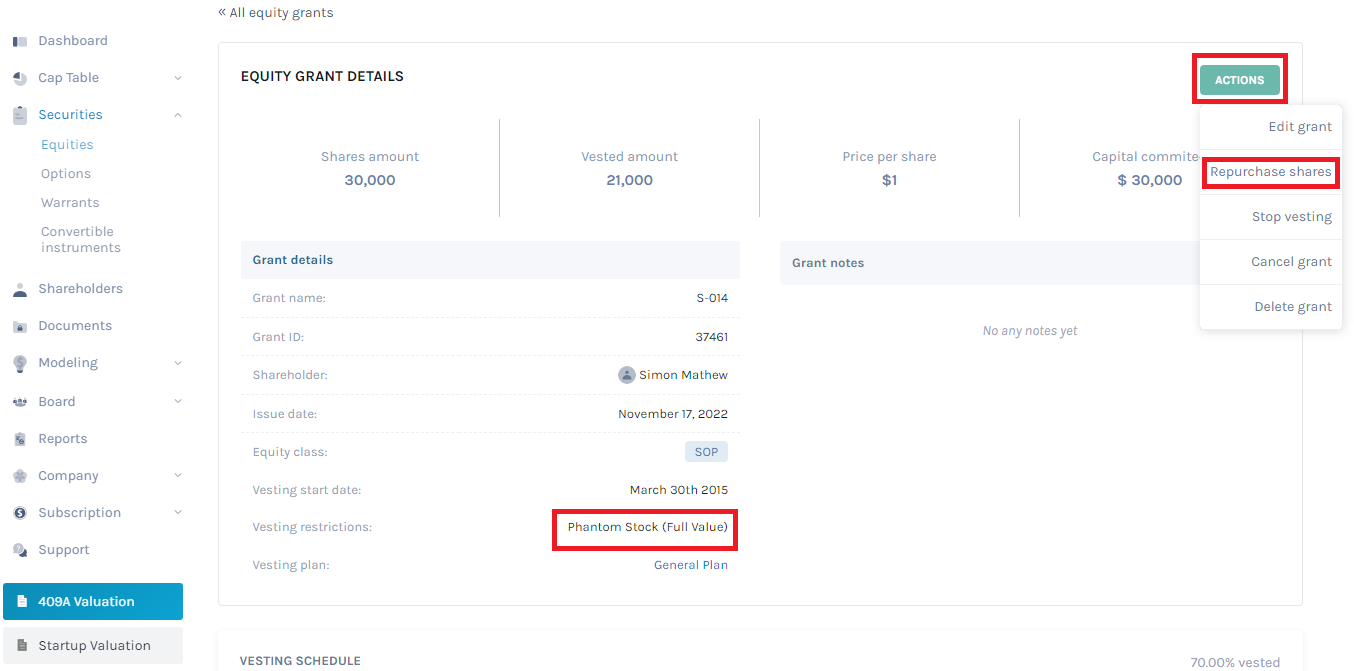Click the Dashboard icon in sidebar
This screenshot has width=1354, height=671.
point(20,41)
